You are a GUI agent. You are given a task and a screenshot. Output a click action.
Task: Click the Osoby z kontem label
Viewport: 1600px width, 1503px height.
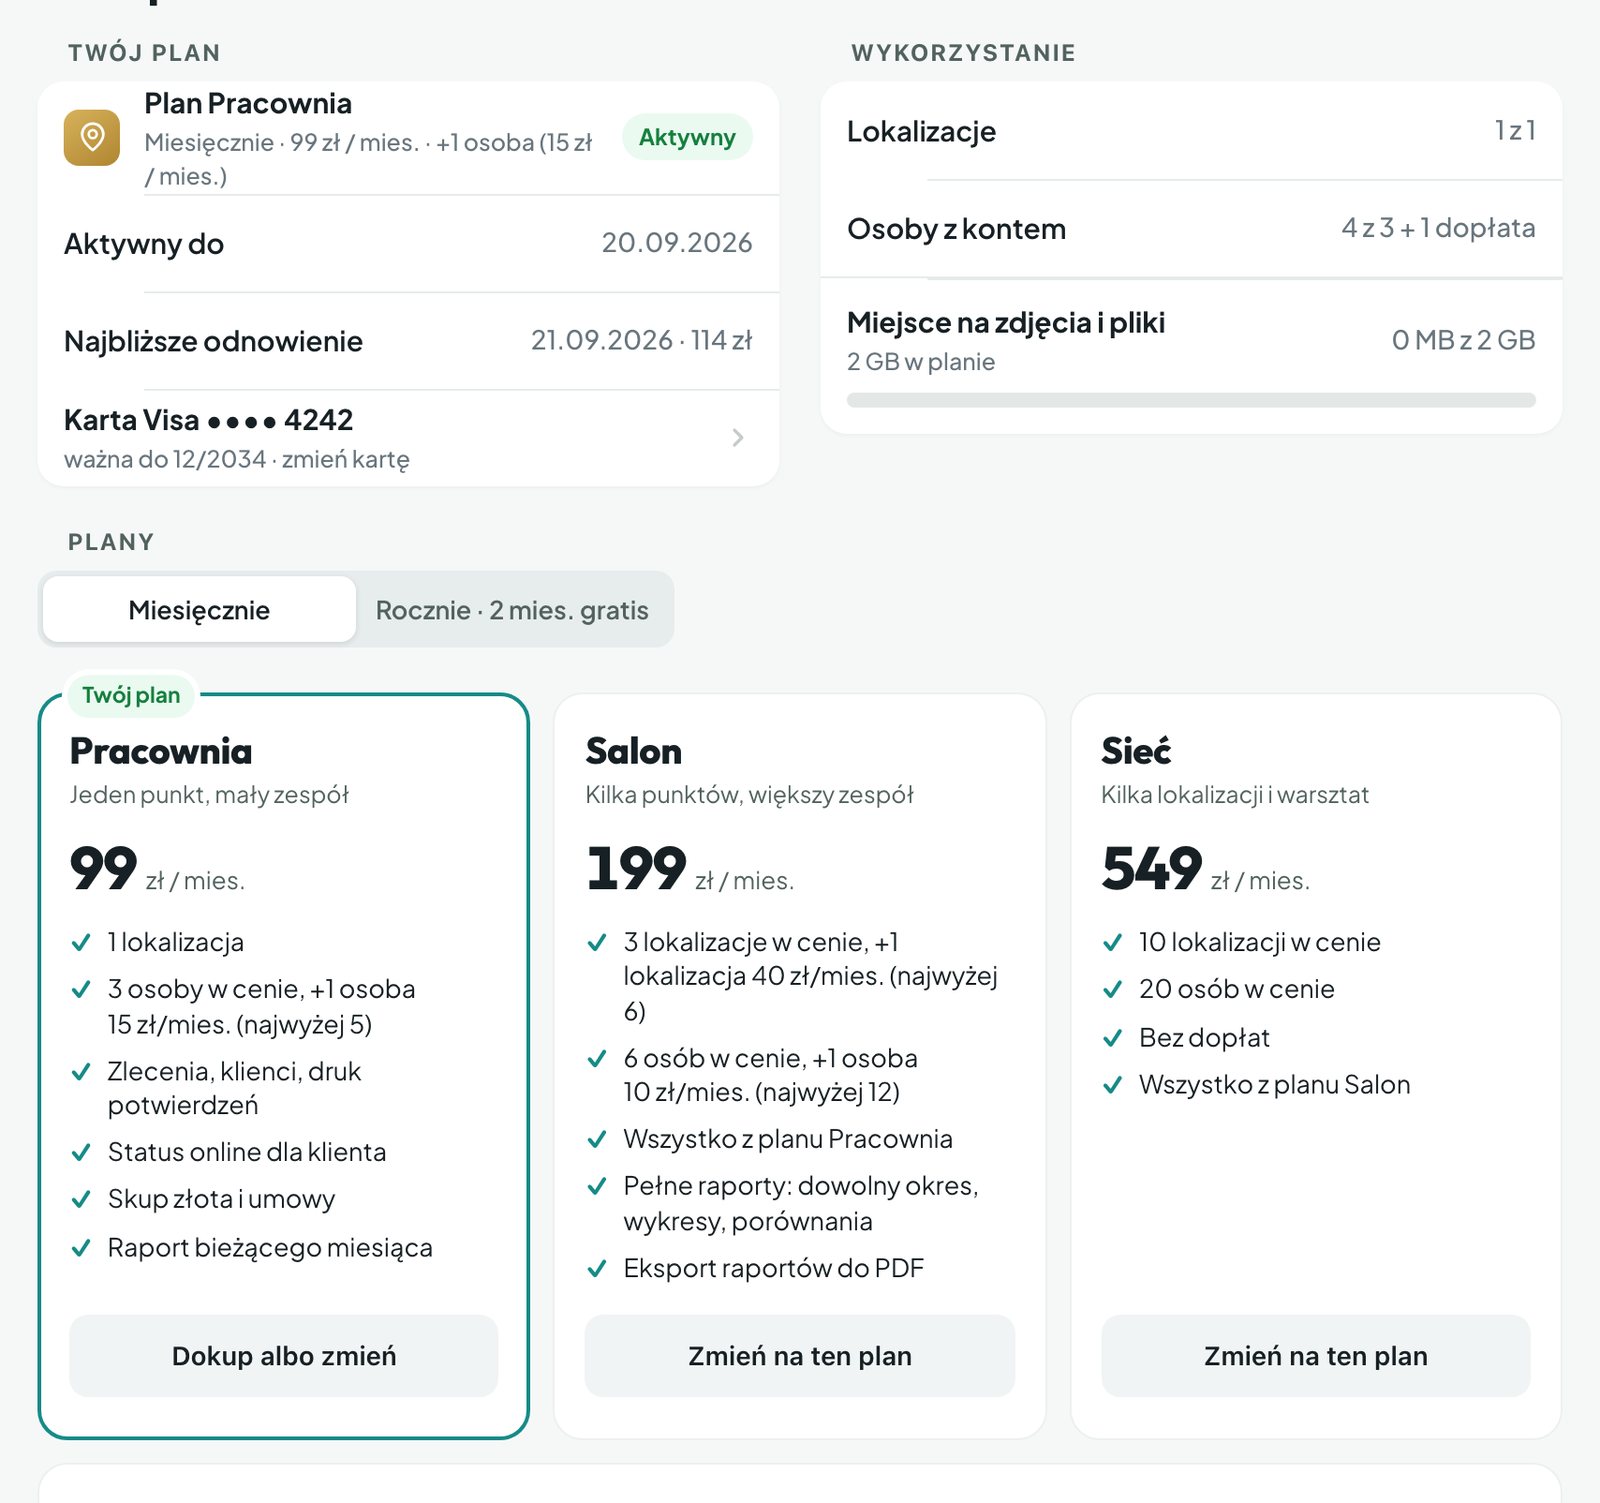(956, 229)
